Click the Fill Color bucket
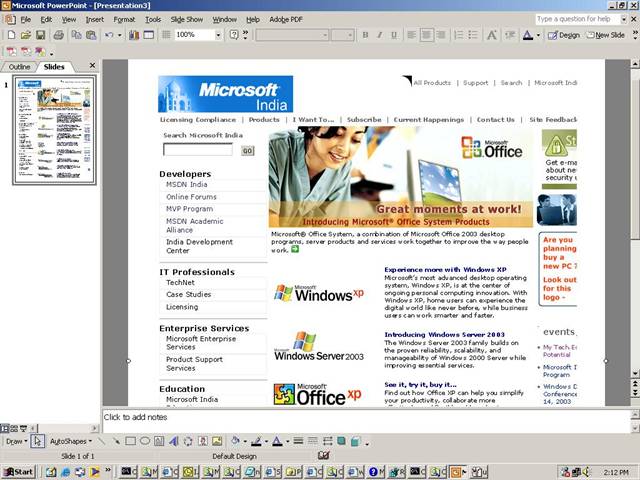Image resolution: width=640 pixels, height=480 pixels. tap(235, 441)
